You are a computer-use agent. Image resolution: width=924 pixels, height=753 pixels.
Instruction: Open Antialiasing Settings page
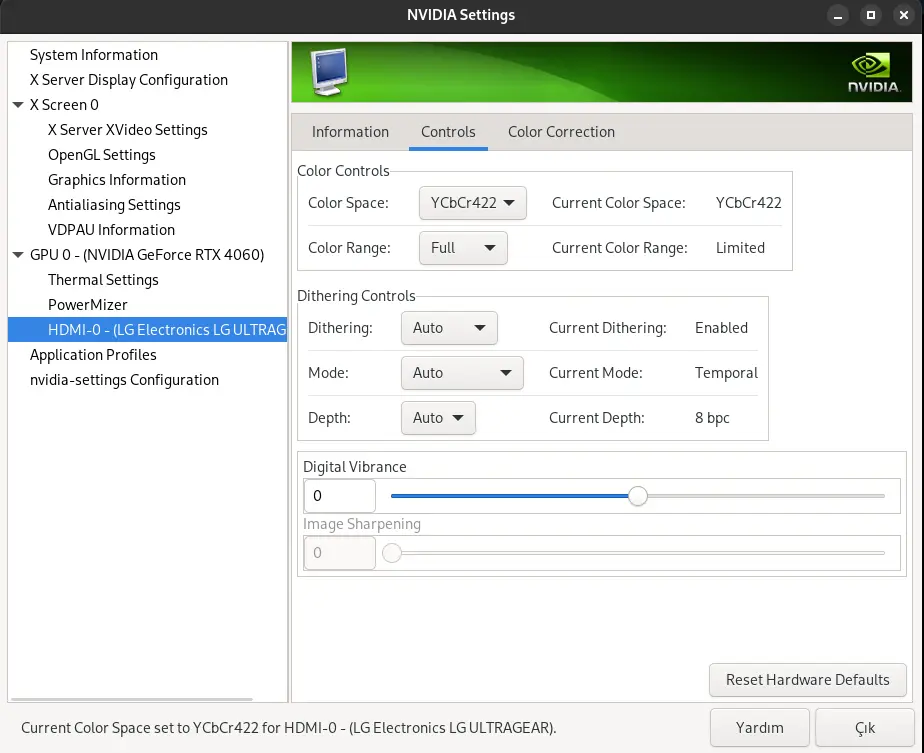114,205
